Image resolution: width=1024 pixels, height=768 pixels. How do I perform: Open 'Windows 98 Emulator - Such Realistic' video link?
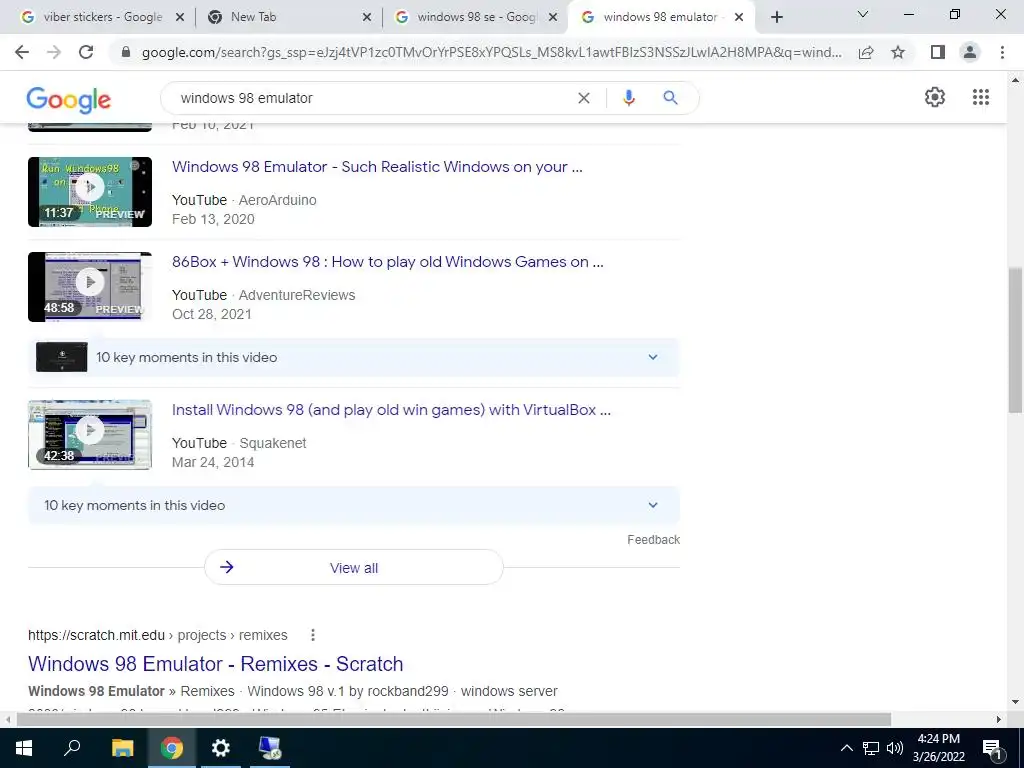377,167
